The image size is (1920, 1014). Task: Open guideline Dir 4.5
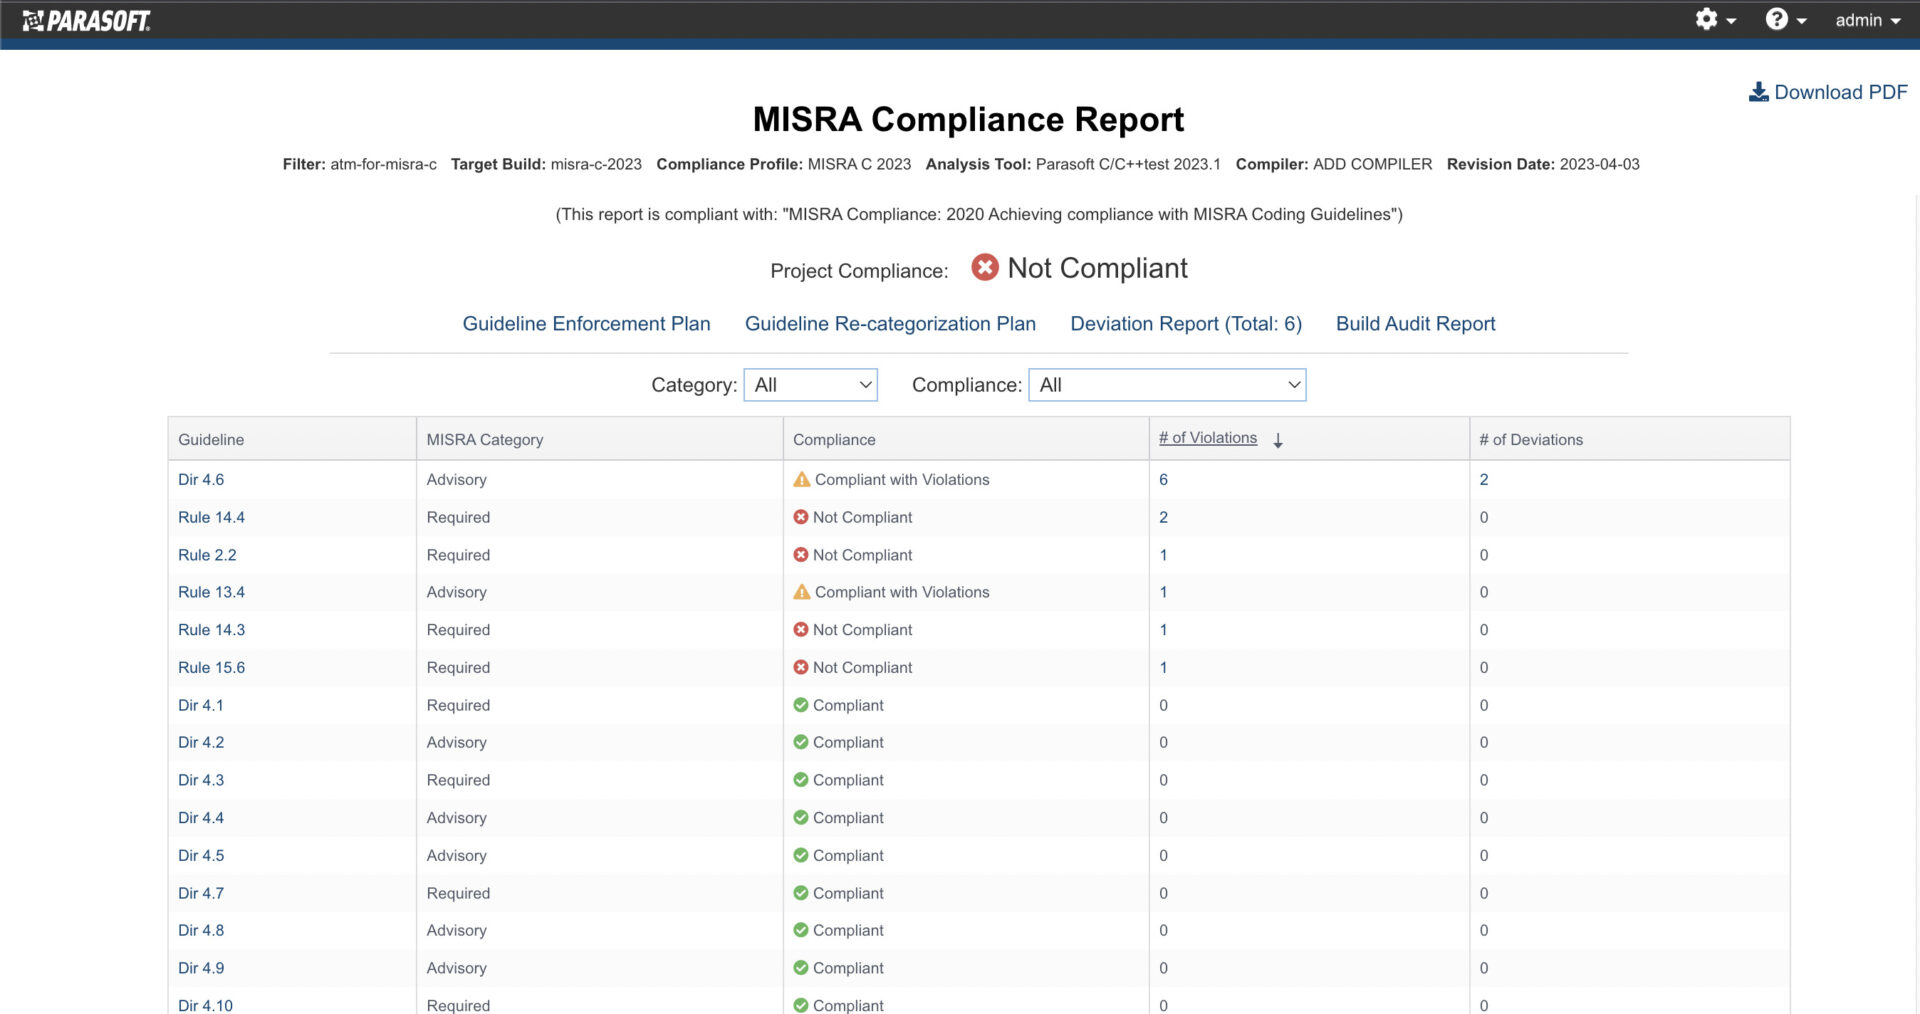click(201, 855)
